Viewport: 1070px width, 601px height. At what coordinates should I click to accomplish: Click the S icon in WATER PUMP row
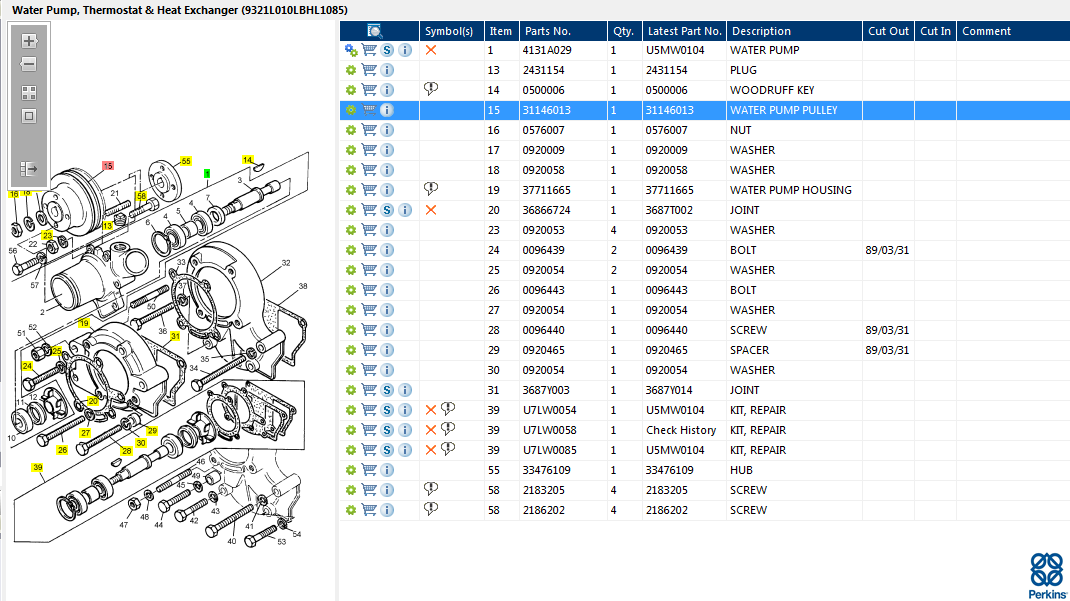387,50
